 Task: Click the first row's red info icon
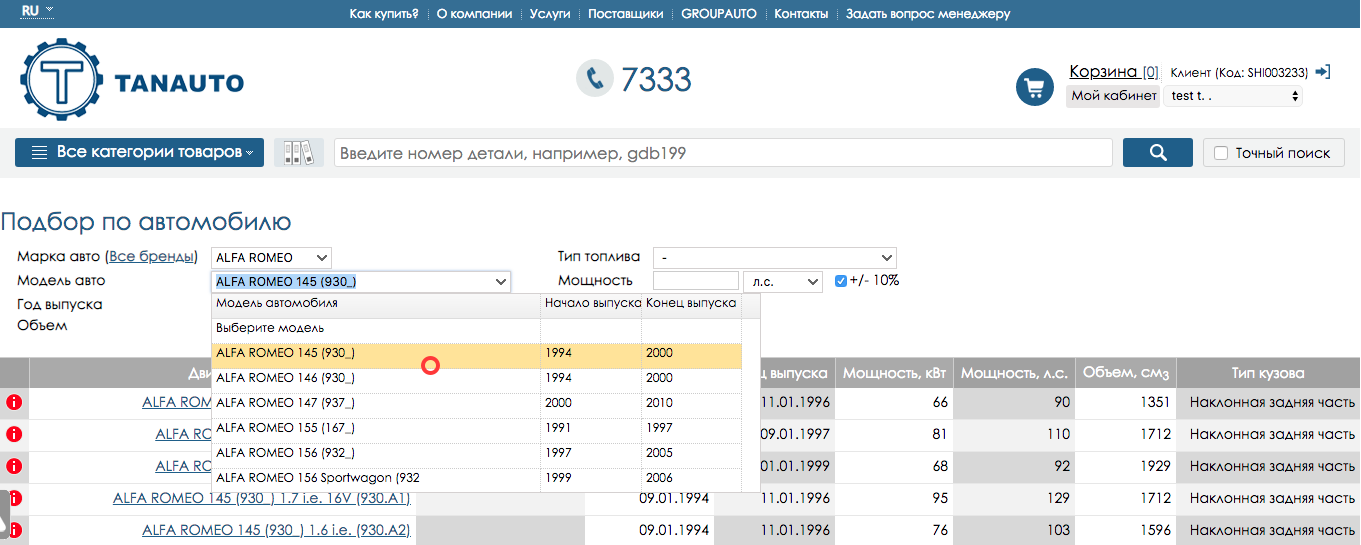pos(14,402)
